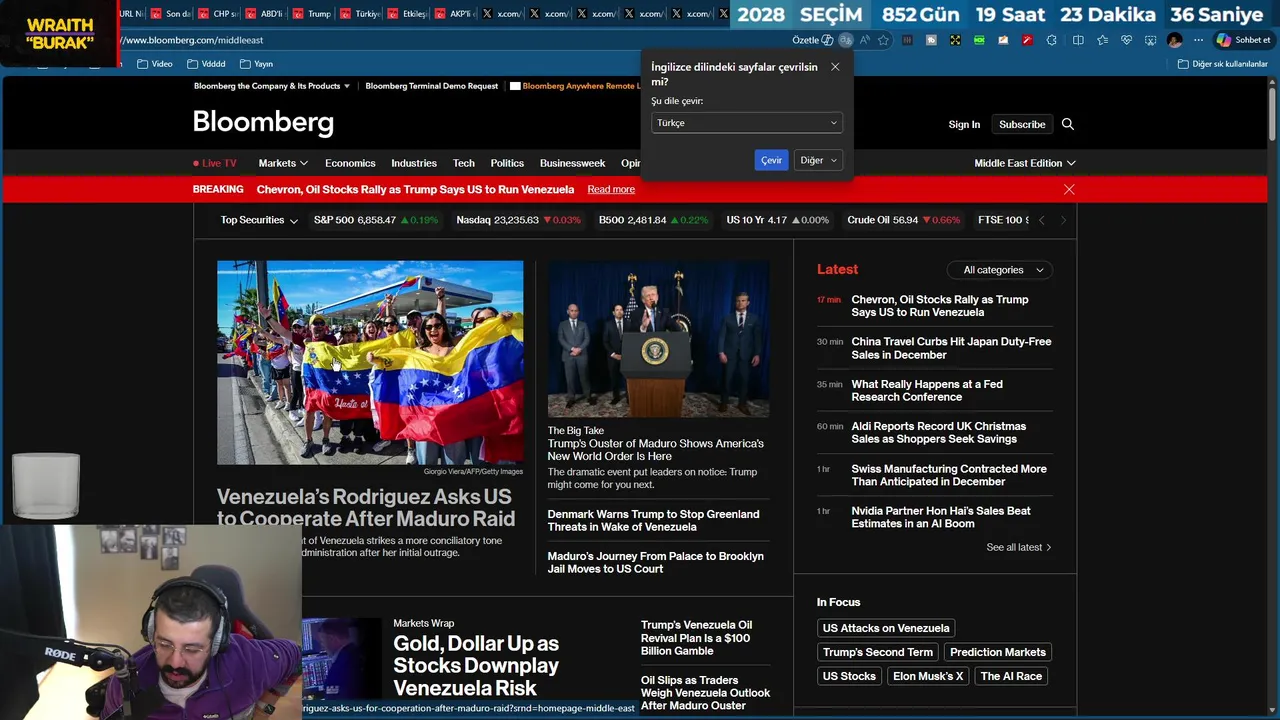This screenshot has width=1280, height=720.
Task: Click the read aloud icon in address bar
Action: pos(865,40)
